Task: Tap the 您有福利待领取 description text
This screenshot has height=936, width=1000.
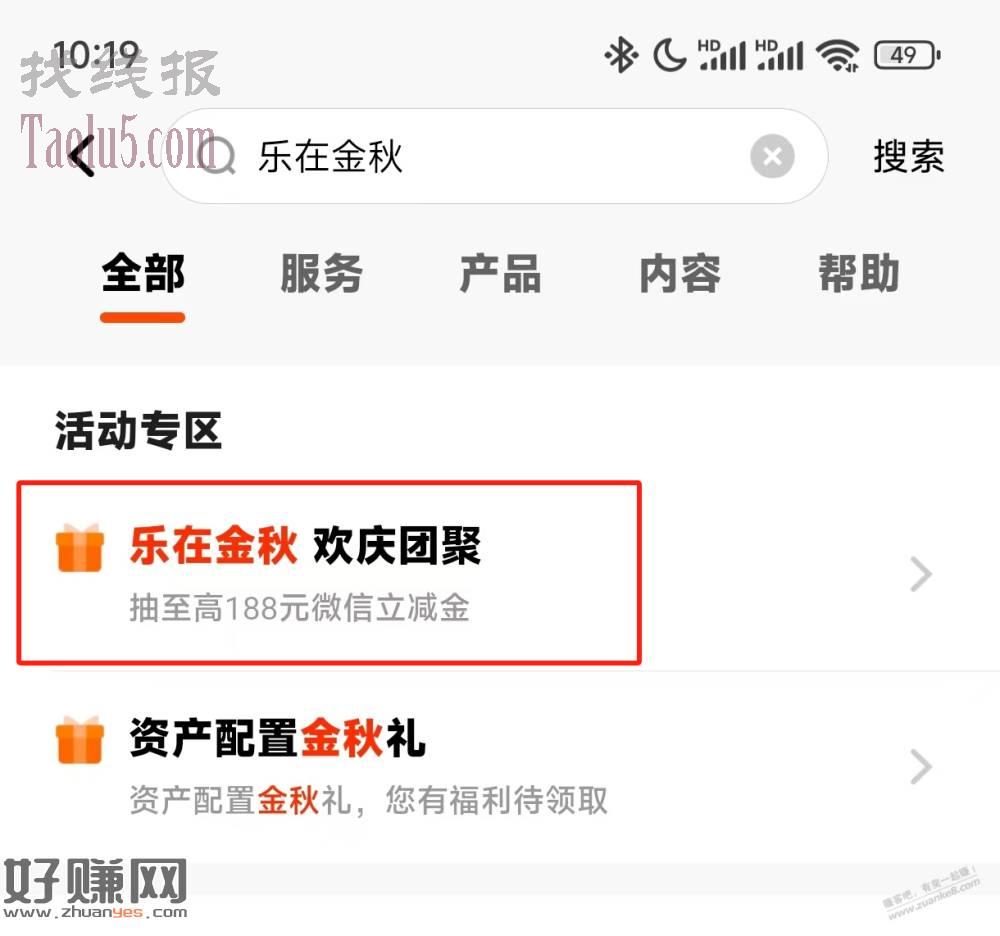Action: (x=496, y=800)
